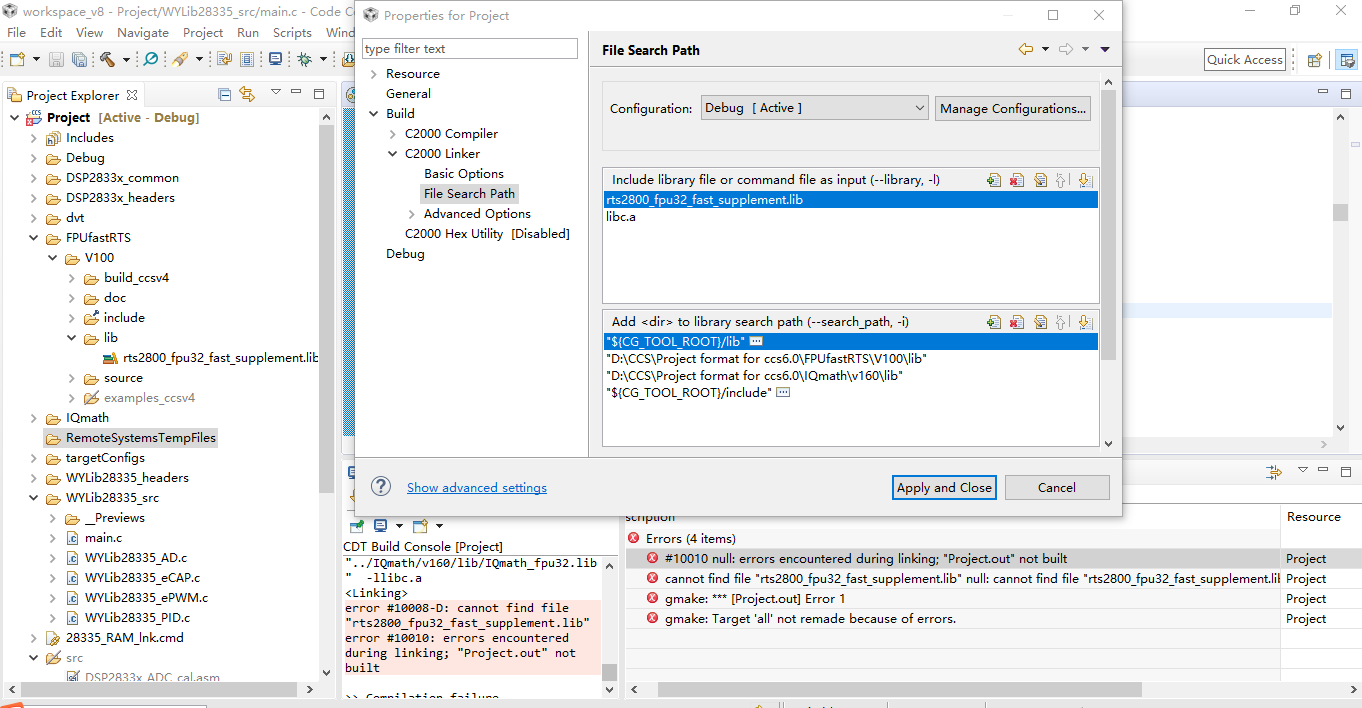1362x708 pixels.
Task: Open the Build hammer dropdown arrow
Action: [x=125, y=60]
